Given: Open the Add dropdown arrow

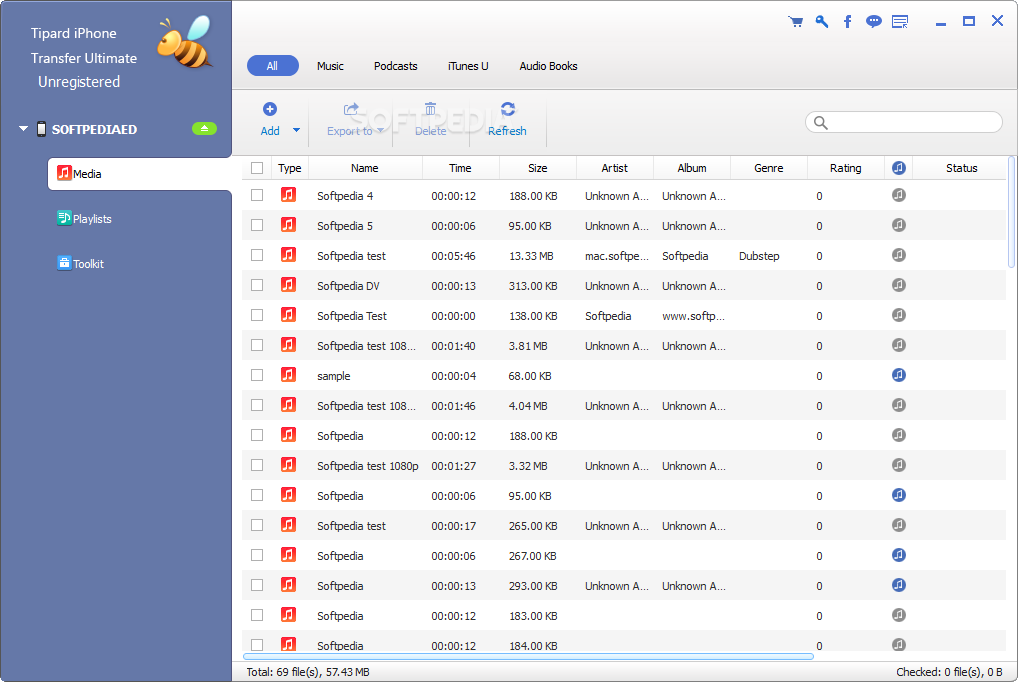Looking at the screenshot, I should point(297,130).
